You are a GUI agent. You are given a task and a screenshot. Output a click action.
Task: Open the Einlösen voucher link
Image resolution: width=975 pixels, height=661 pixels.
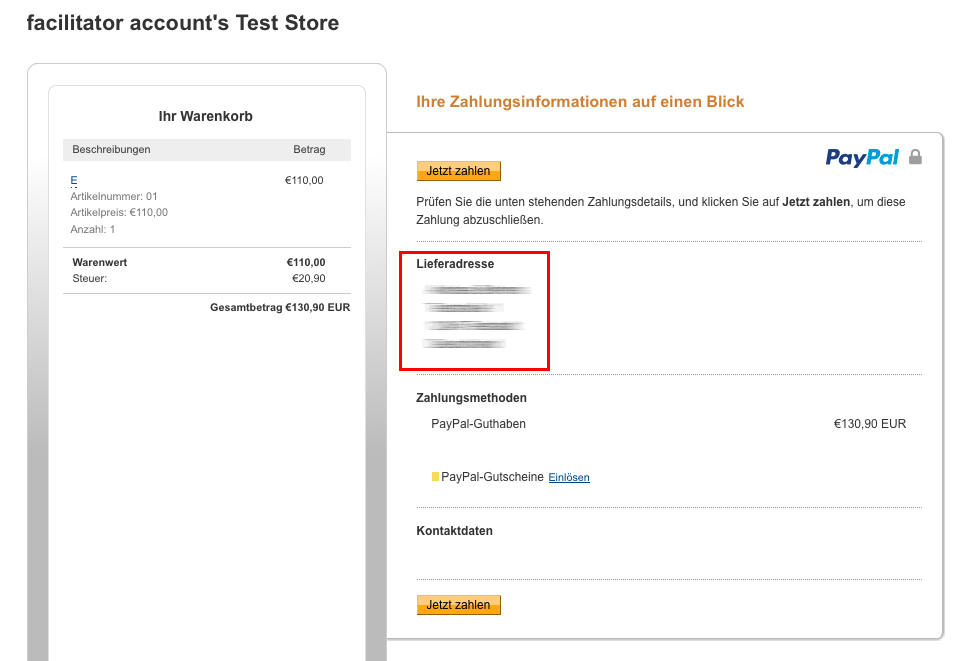[x=569, y=478]
